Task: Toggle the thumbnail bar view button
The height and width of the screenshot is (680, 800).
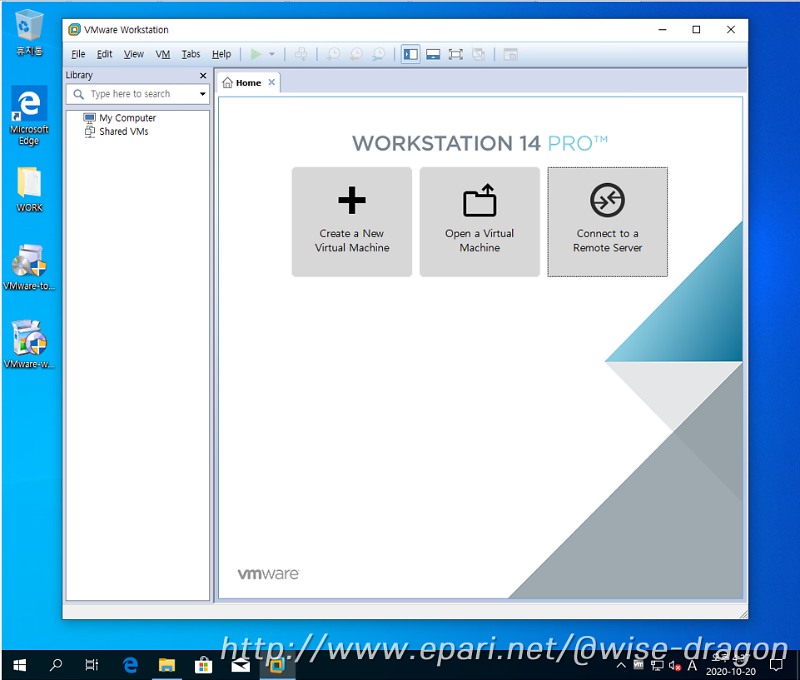Action: (433, 54)
